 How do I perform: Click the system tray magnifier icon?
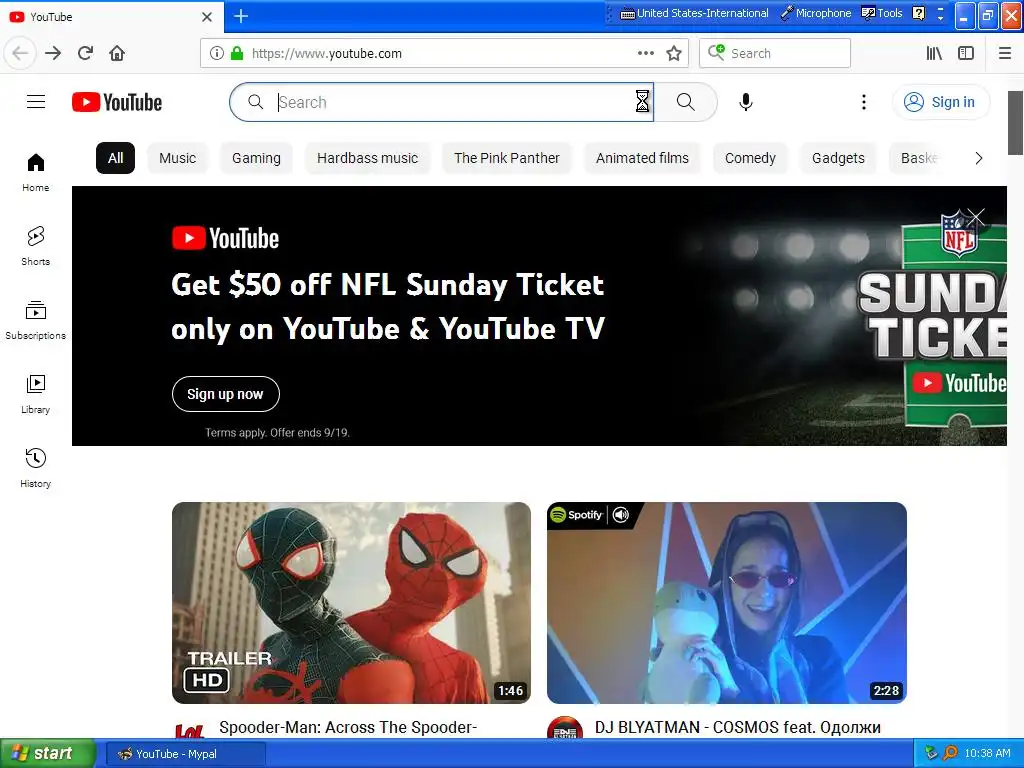(x=950, y=753)
